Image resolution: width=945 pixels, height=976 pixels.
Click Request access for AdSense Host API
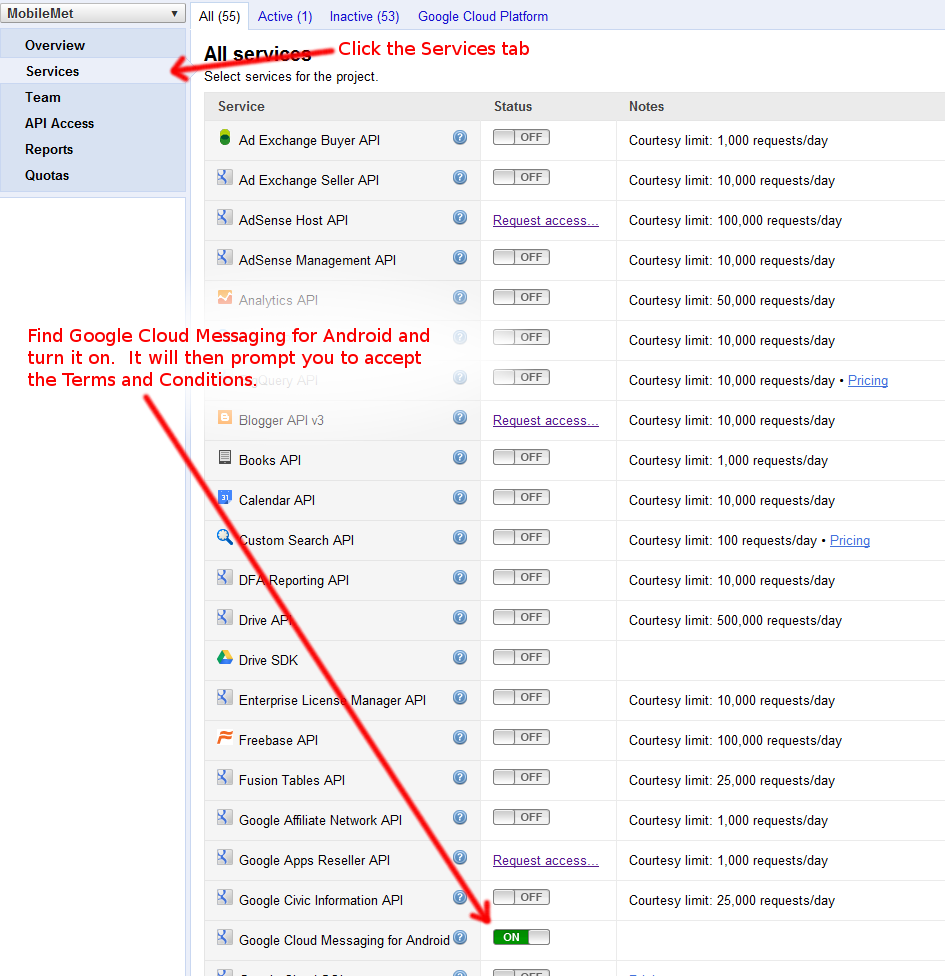click(545, 220)
